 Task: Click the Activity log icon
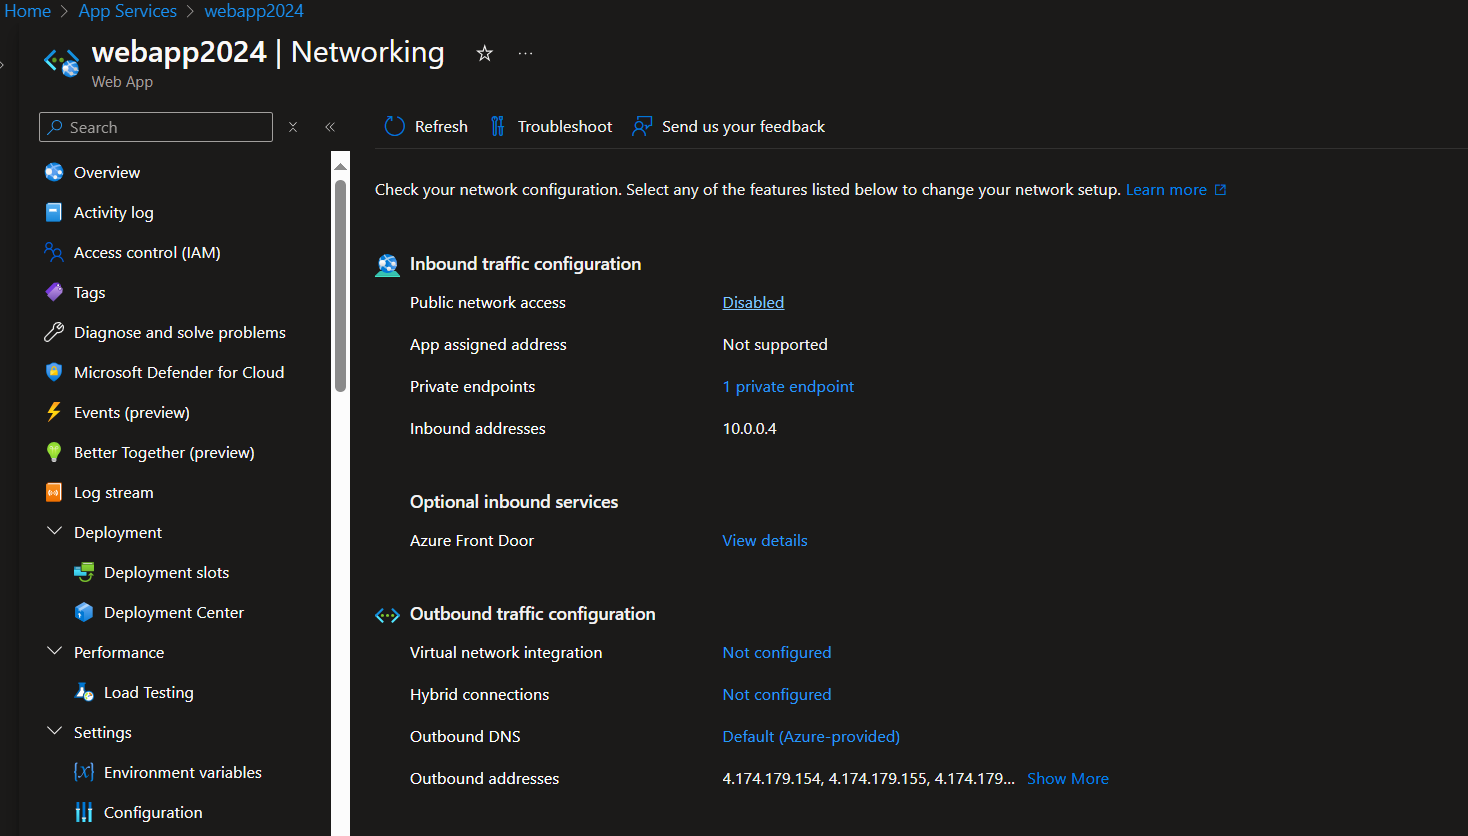[54, 212]
